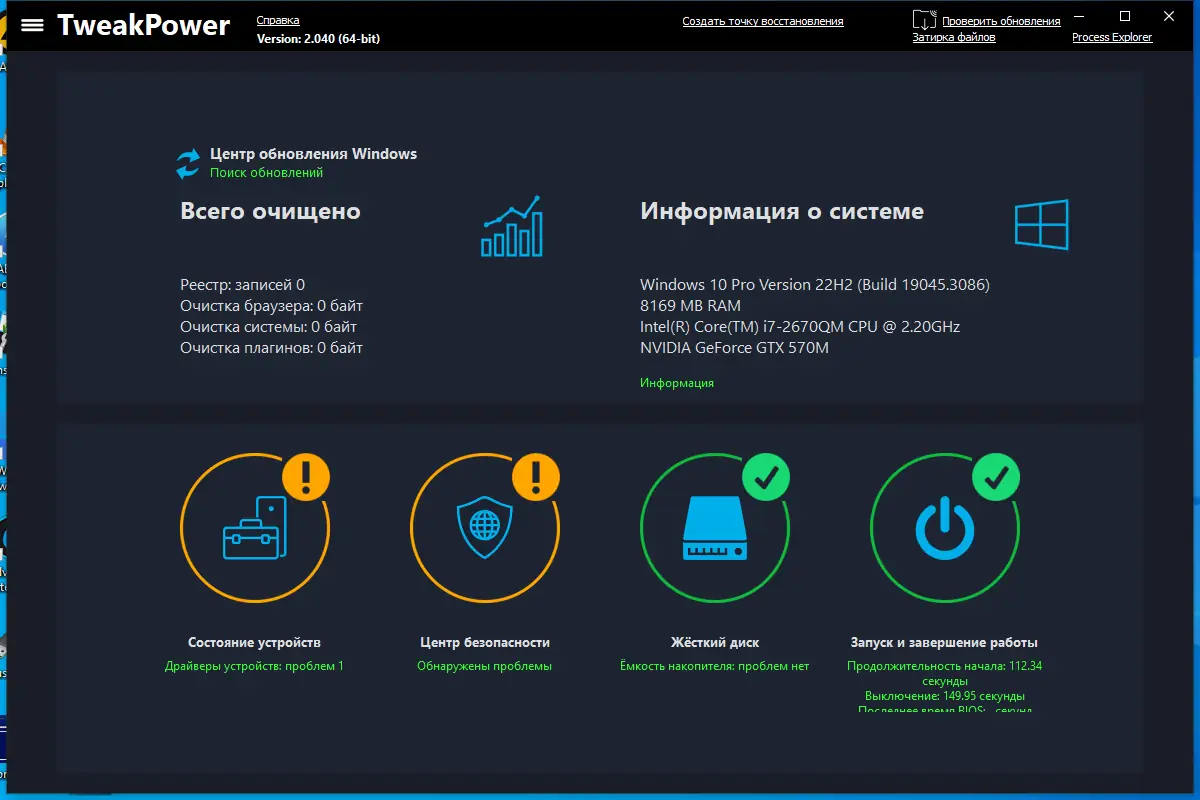
Task: Click the hard disk green checkmark badge
Action: 766,478
